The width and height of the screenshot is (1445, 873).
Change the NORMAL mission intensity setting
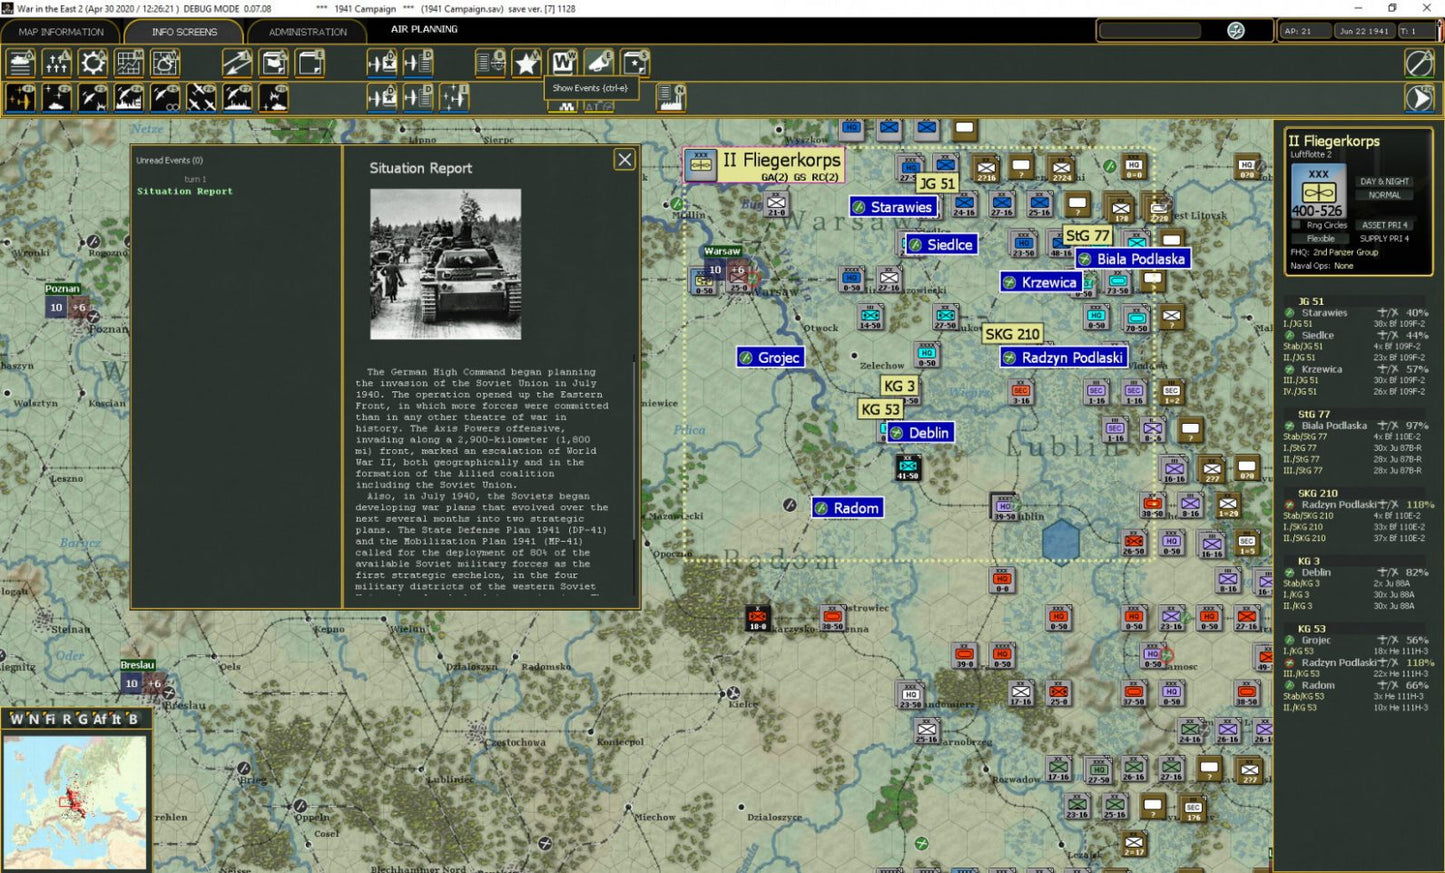click(1384, 195)
